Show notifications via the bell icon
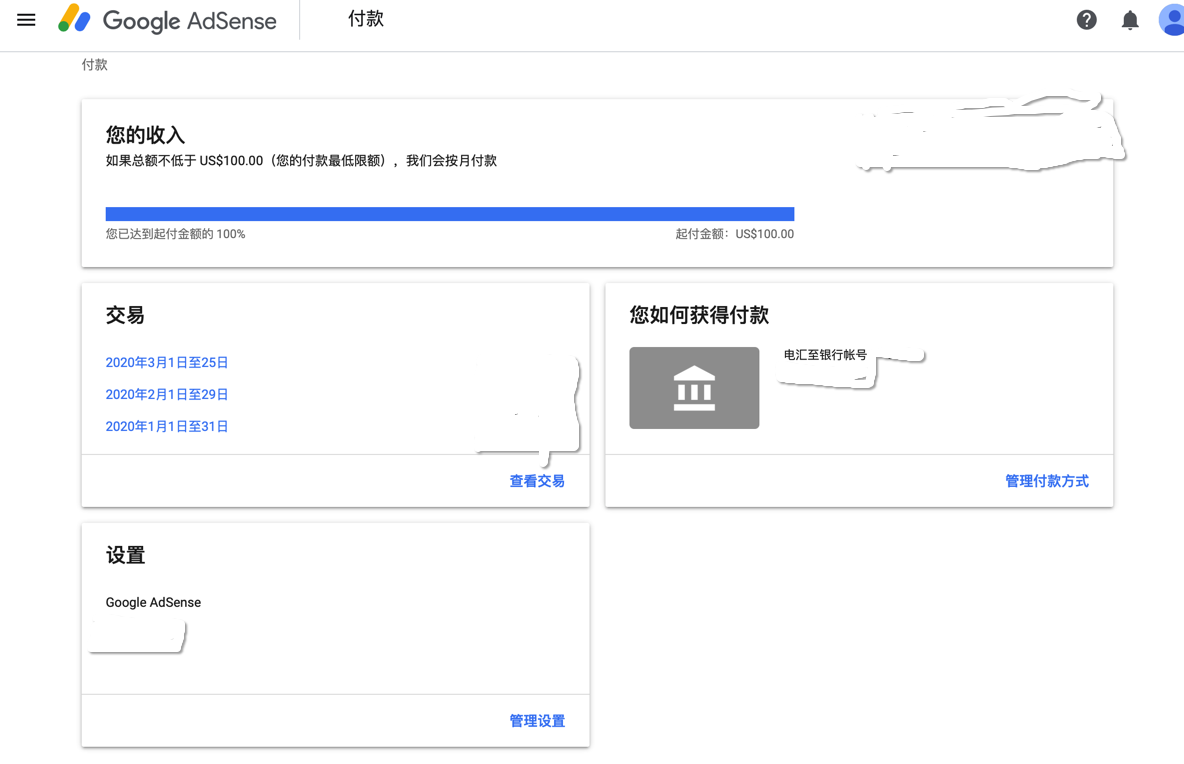 click(x=1130, y=20)
